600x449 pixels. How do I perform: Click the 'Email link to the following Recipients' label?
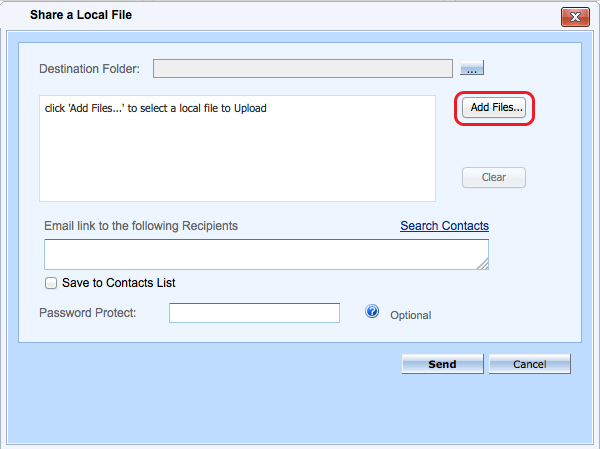pyautogui.click(x=141, y=226)
